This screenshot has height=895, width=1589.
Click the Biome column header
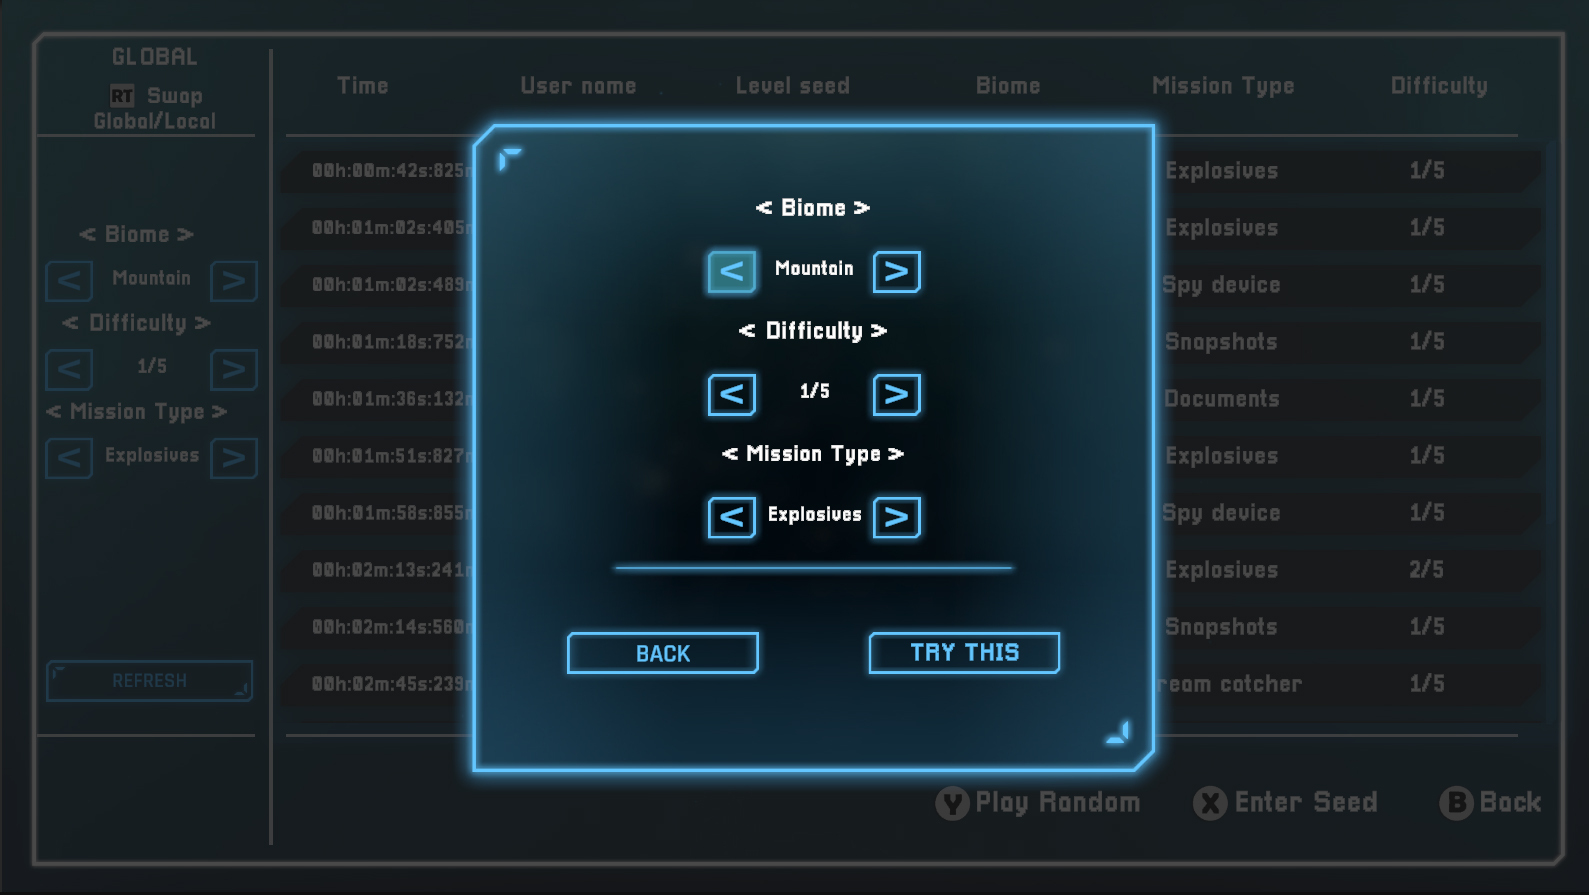click(1008, 86)
